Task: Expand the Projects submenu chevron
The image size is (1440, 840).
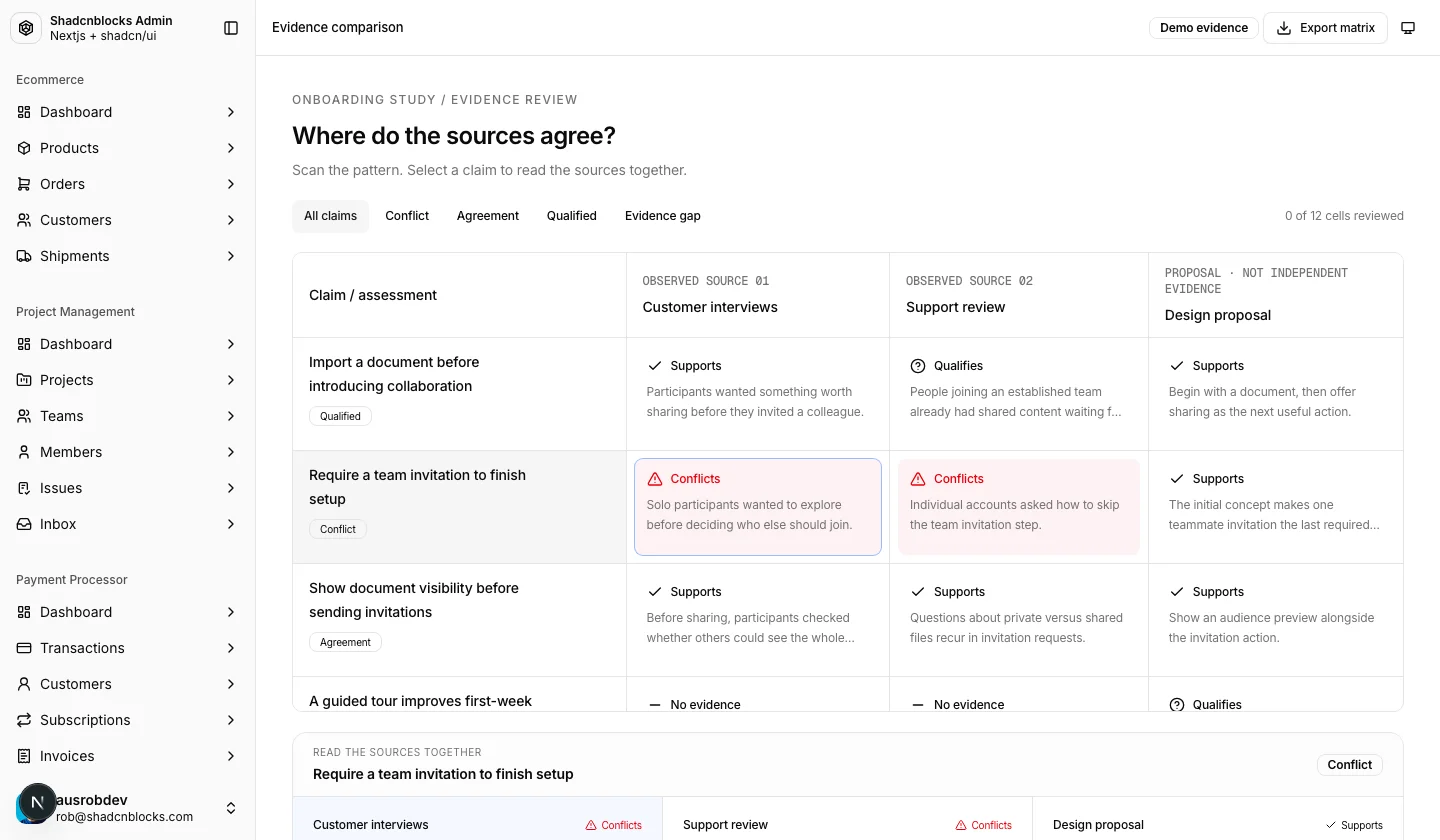Action: 231,380
